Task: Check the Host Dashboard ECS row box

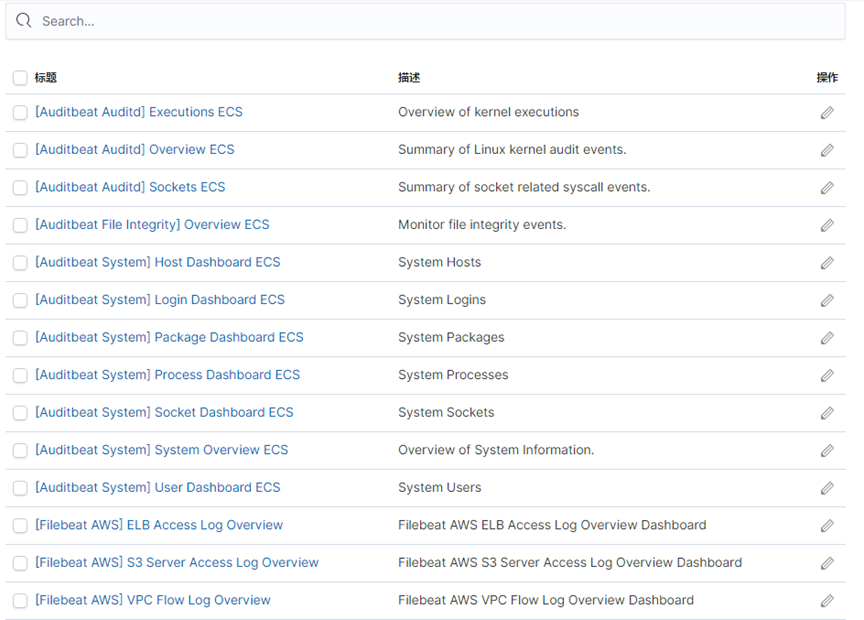Action: [20, 262]
